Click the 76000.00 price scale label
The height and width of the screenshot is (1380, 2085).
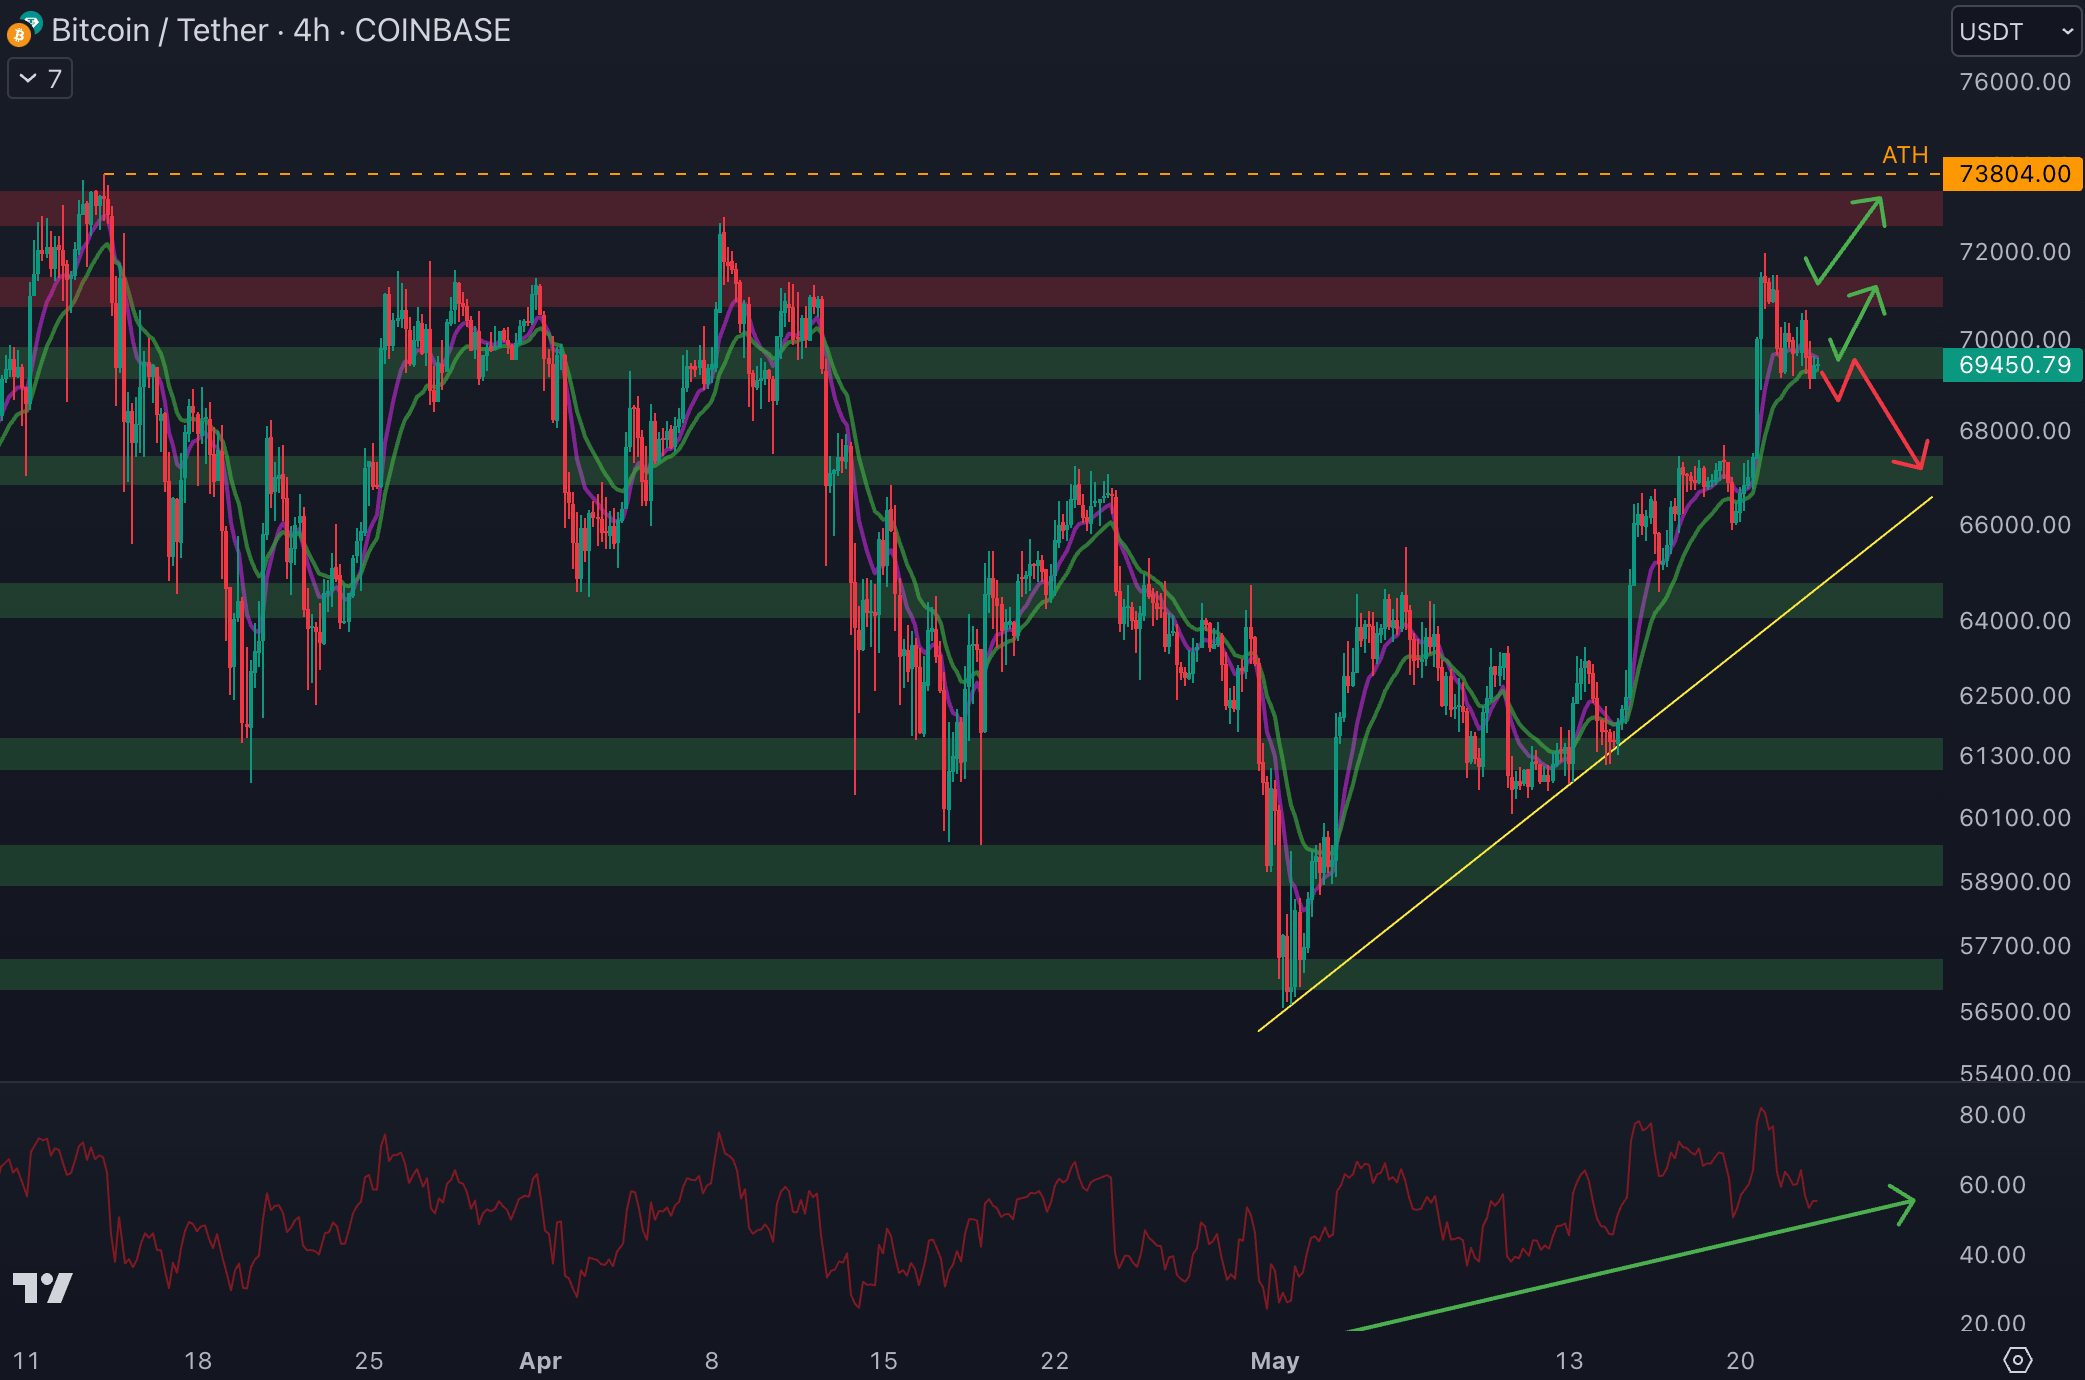2014,82
